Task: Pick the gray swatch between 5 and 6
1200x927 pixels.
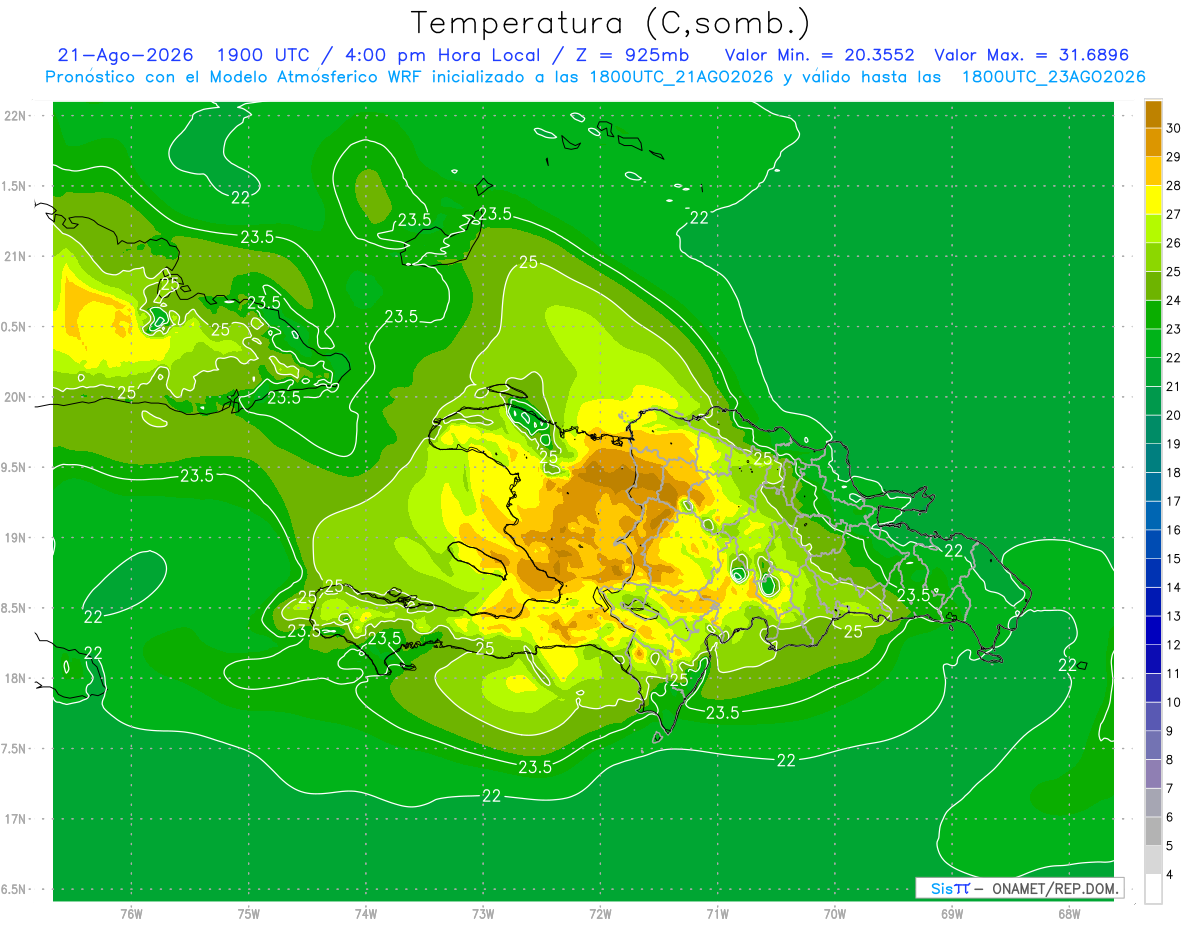Action: point(1153,832)
